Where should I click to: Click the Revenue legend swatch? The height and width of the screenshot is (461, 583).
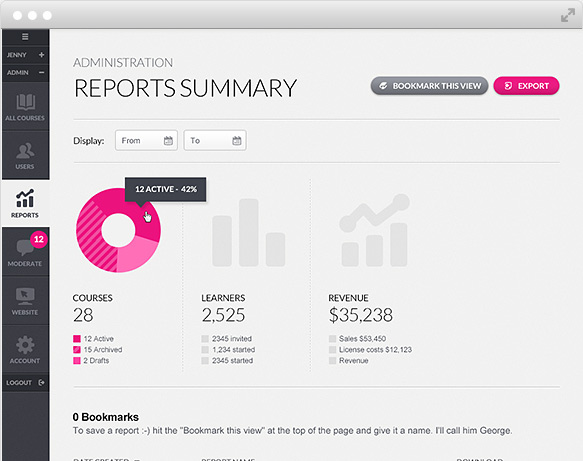point(332,361)
